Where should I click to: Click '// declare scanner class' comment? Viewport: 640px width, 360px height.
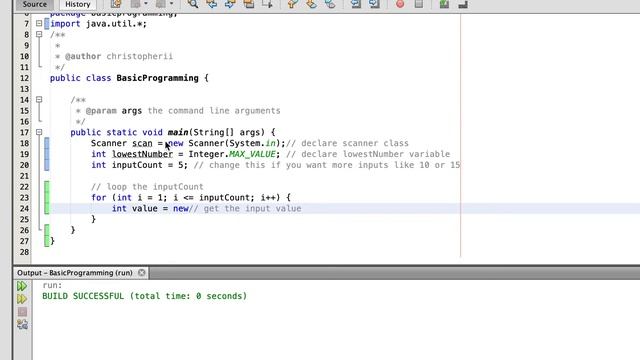pyautogui.click(x=347, y=143)
